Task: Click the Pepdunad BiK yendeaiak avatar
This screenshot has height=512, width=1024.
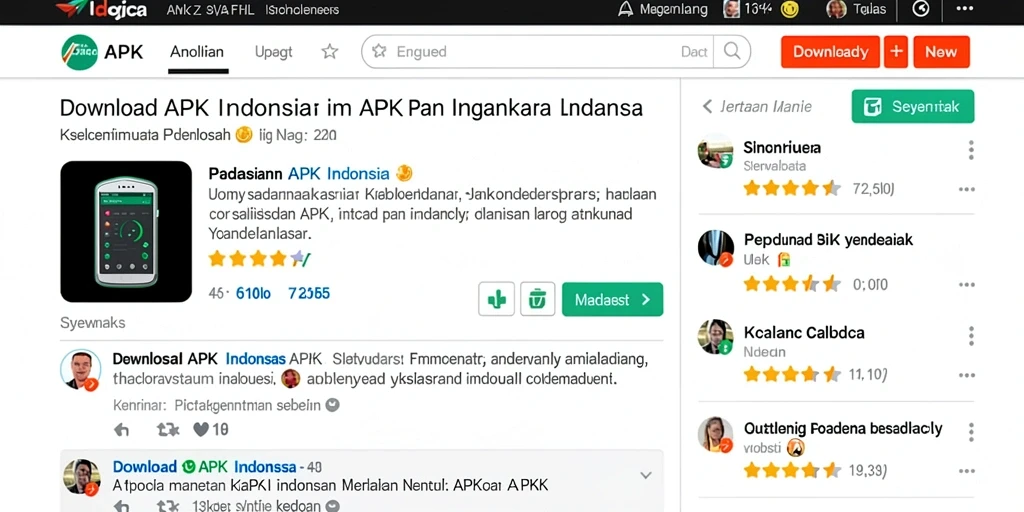Action: tap(716, 248)
